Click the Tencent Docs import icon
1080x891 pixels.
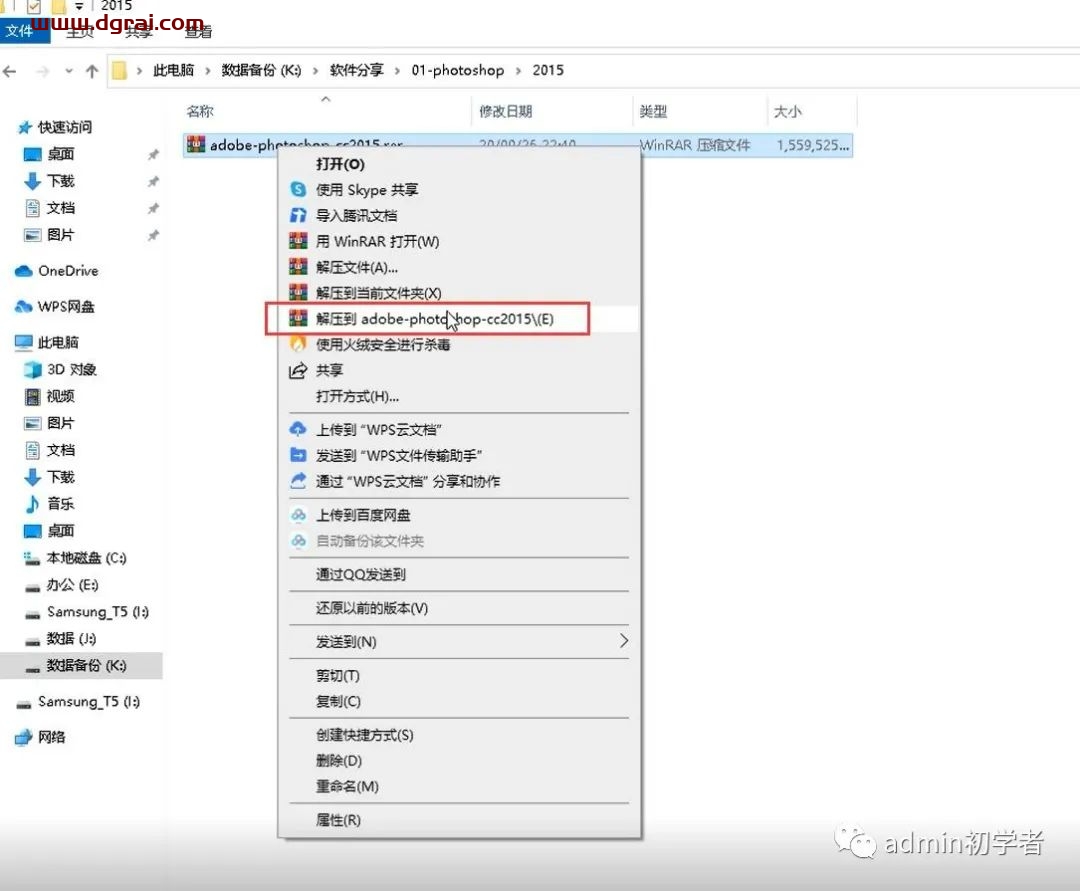298,216
